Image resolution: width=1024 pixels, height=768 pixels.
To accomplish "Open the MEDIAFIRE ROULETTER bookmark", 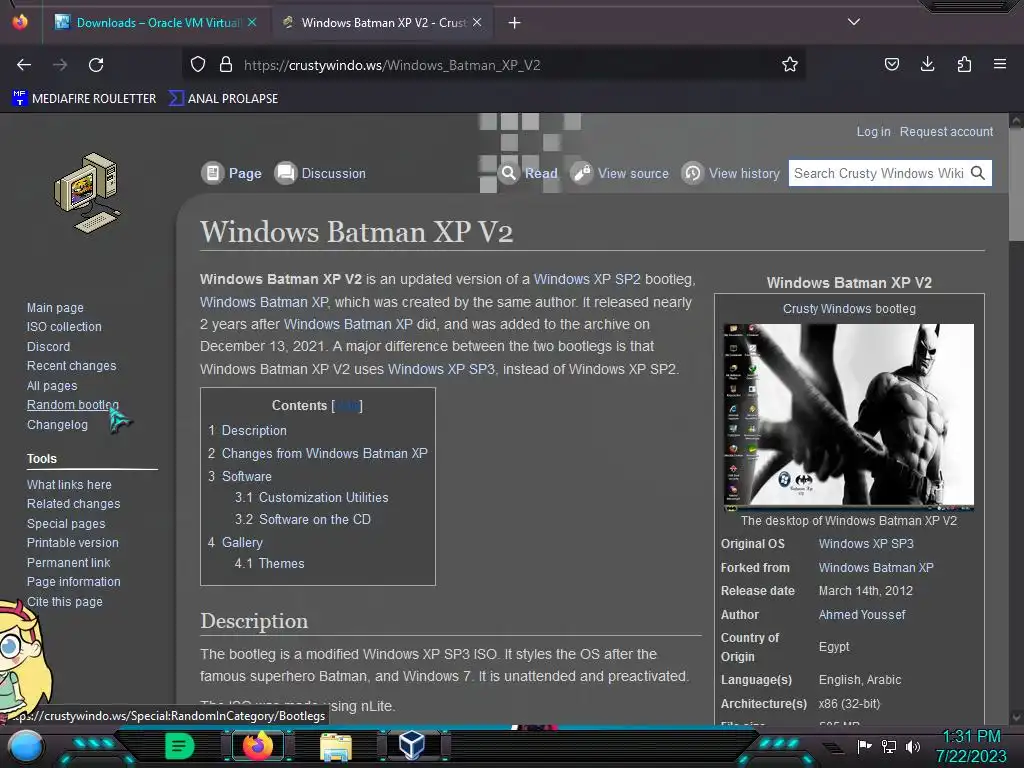I will pyautogui.click(x=84, y=99).
